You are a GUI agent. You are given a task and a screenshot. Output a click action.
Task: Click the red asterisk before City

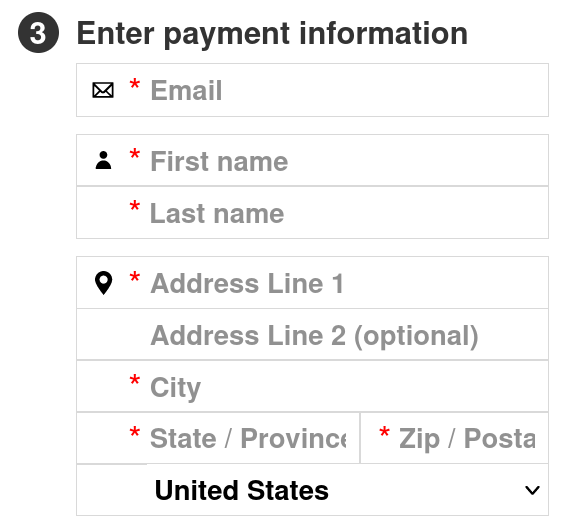[135, 380]
